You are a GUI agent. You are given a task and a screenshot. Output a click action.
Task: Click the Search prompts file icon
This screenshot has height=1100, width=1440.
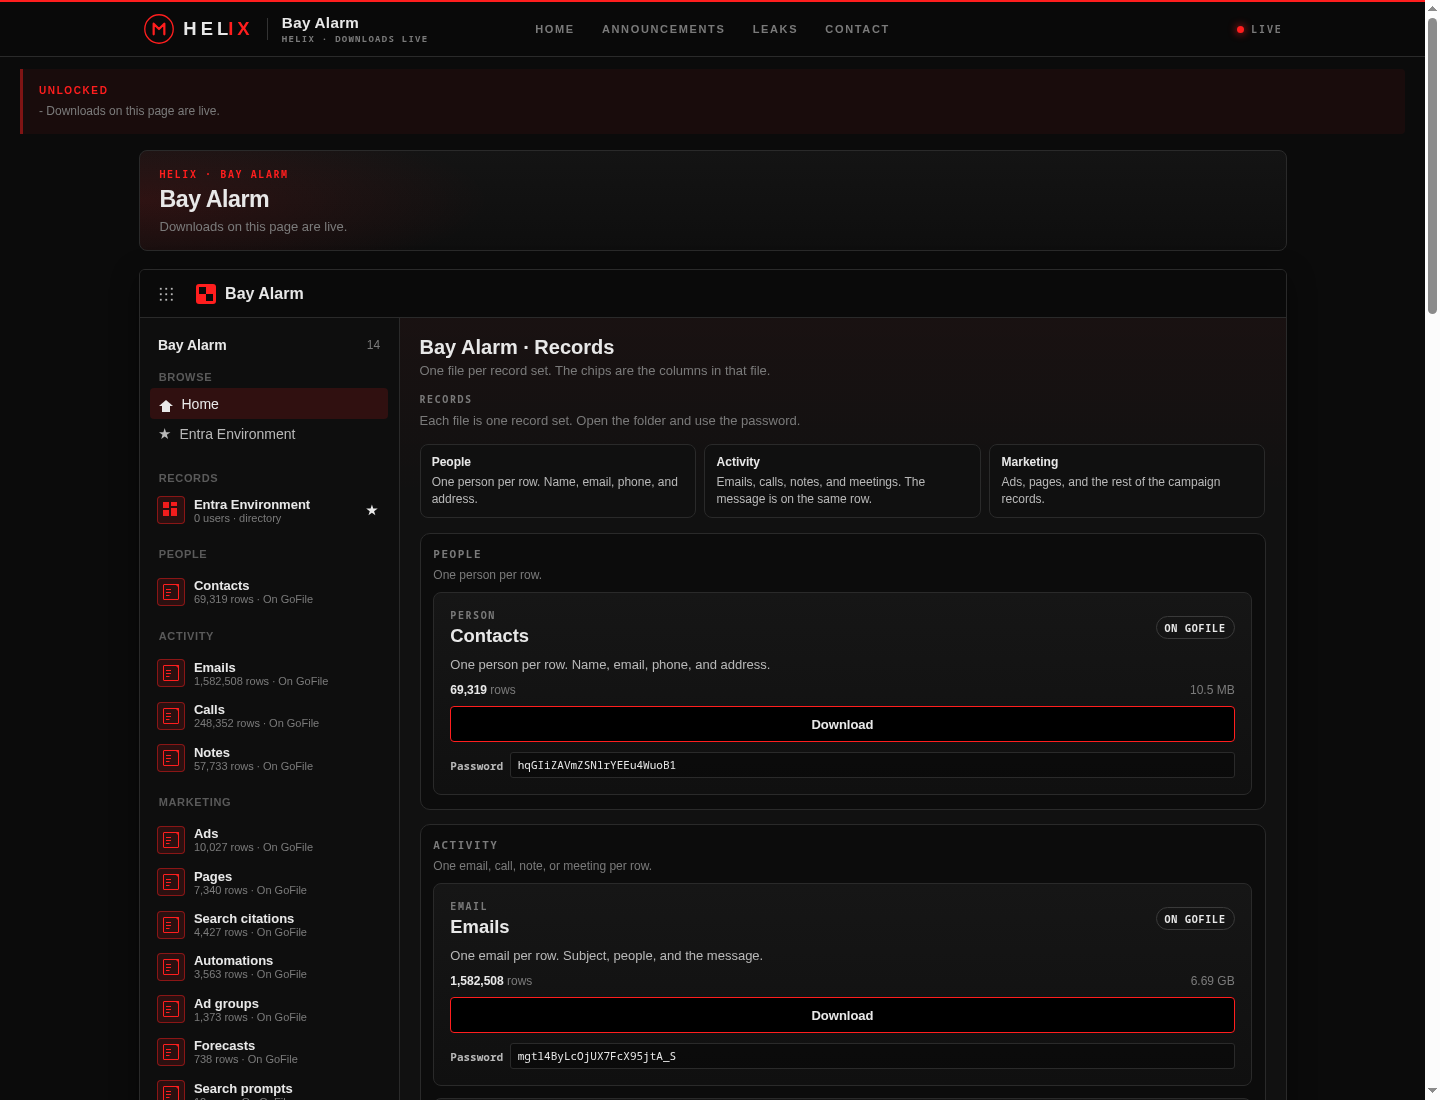point(171,1090)
